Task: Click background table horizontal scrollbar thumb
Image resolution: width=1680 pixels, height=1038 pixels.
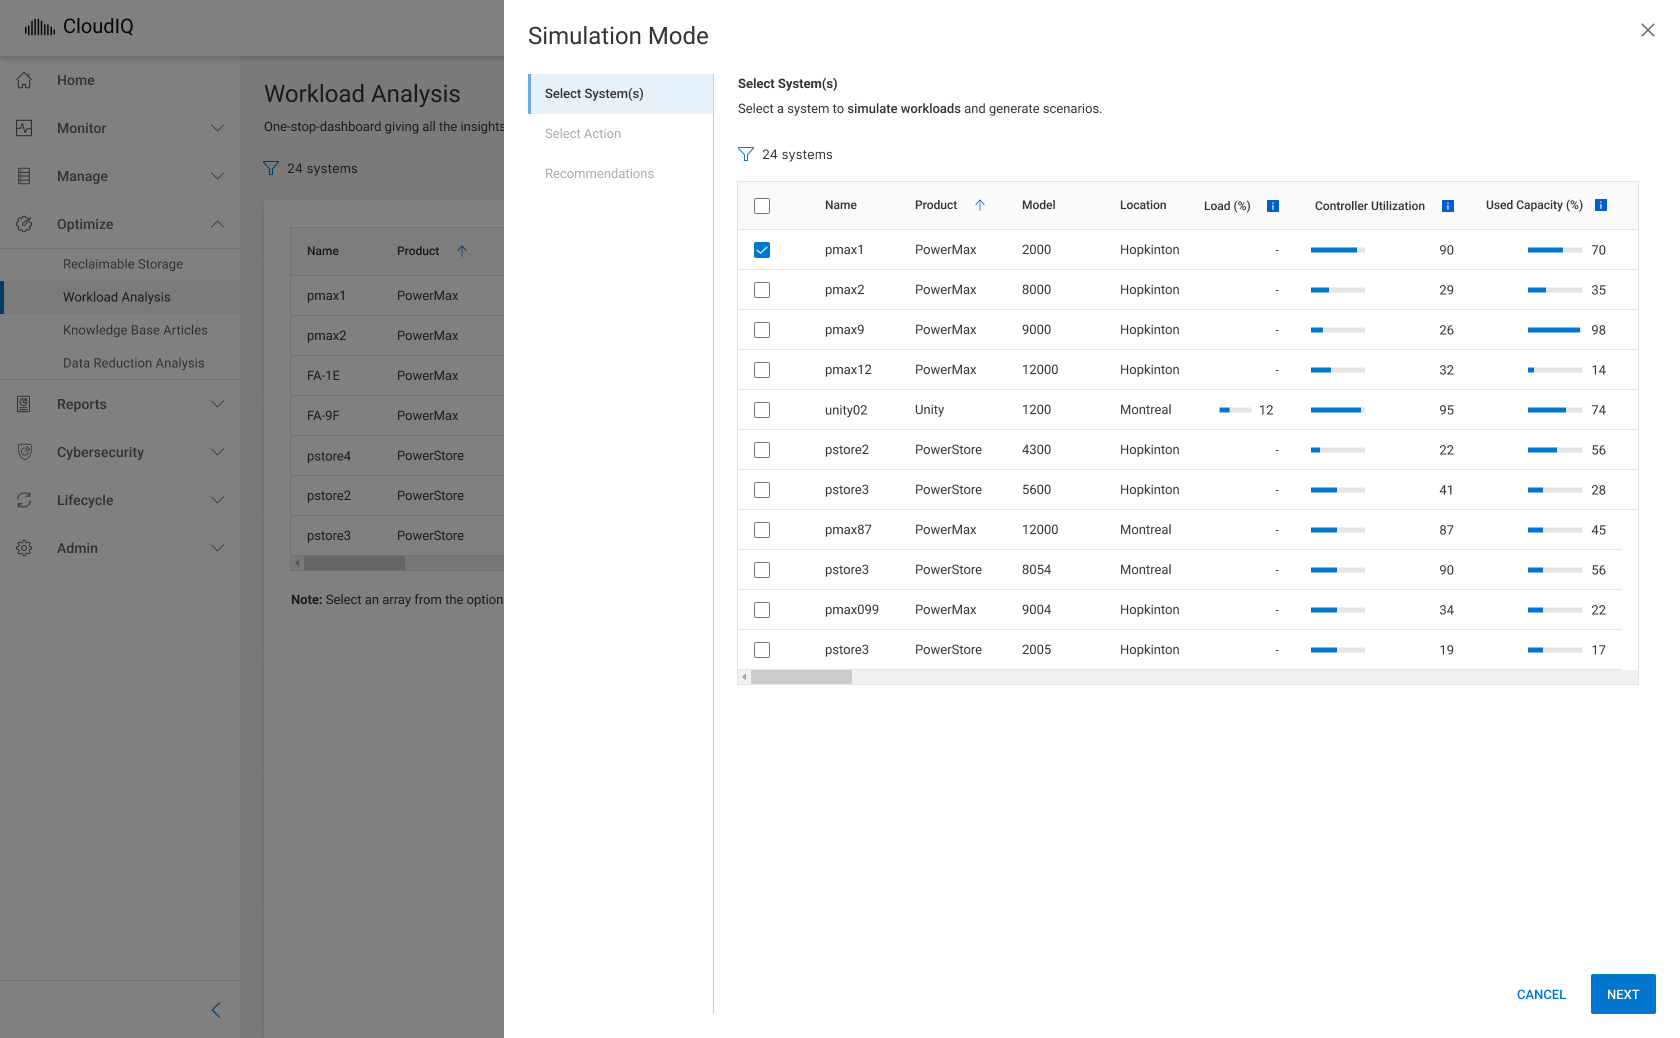Action: pyautogui.click(x=354, y=563)
